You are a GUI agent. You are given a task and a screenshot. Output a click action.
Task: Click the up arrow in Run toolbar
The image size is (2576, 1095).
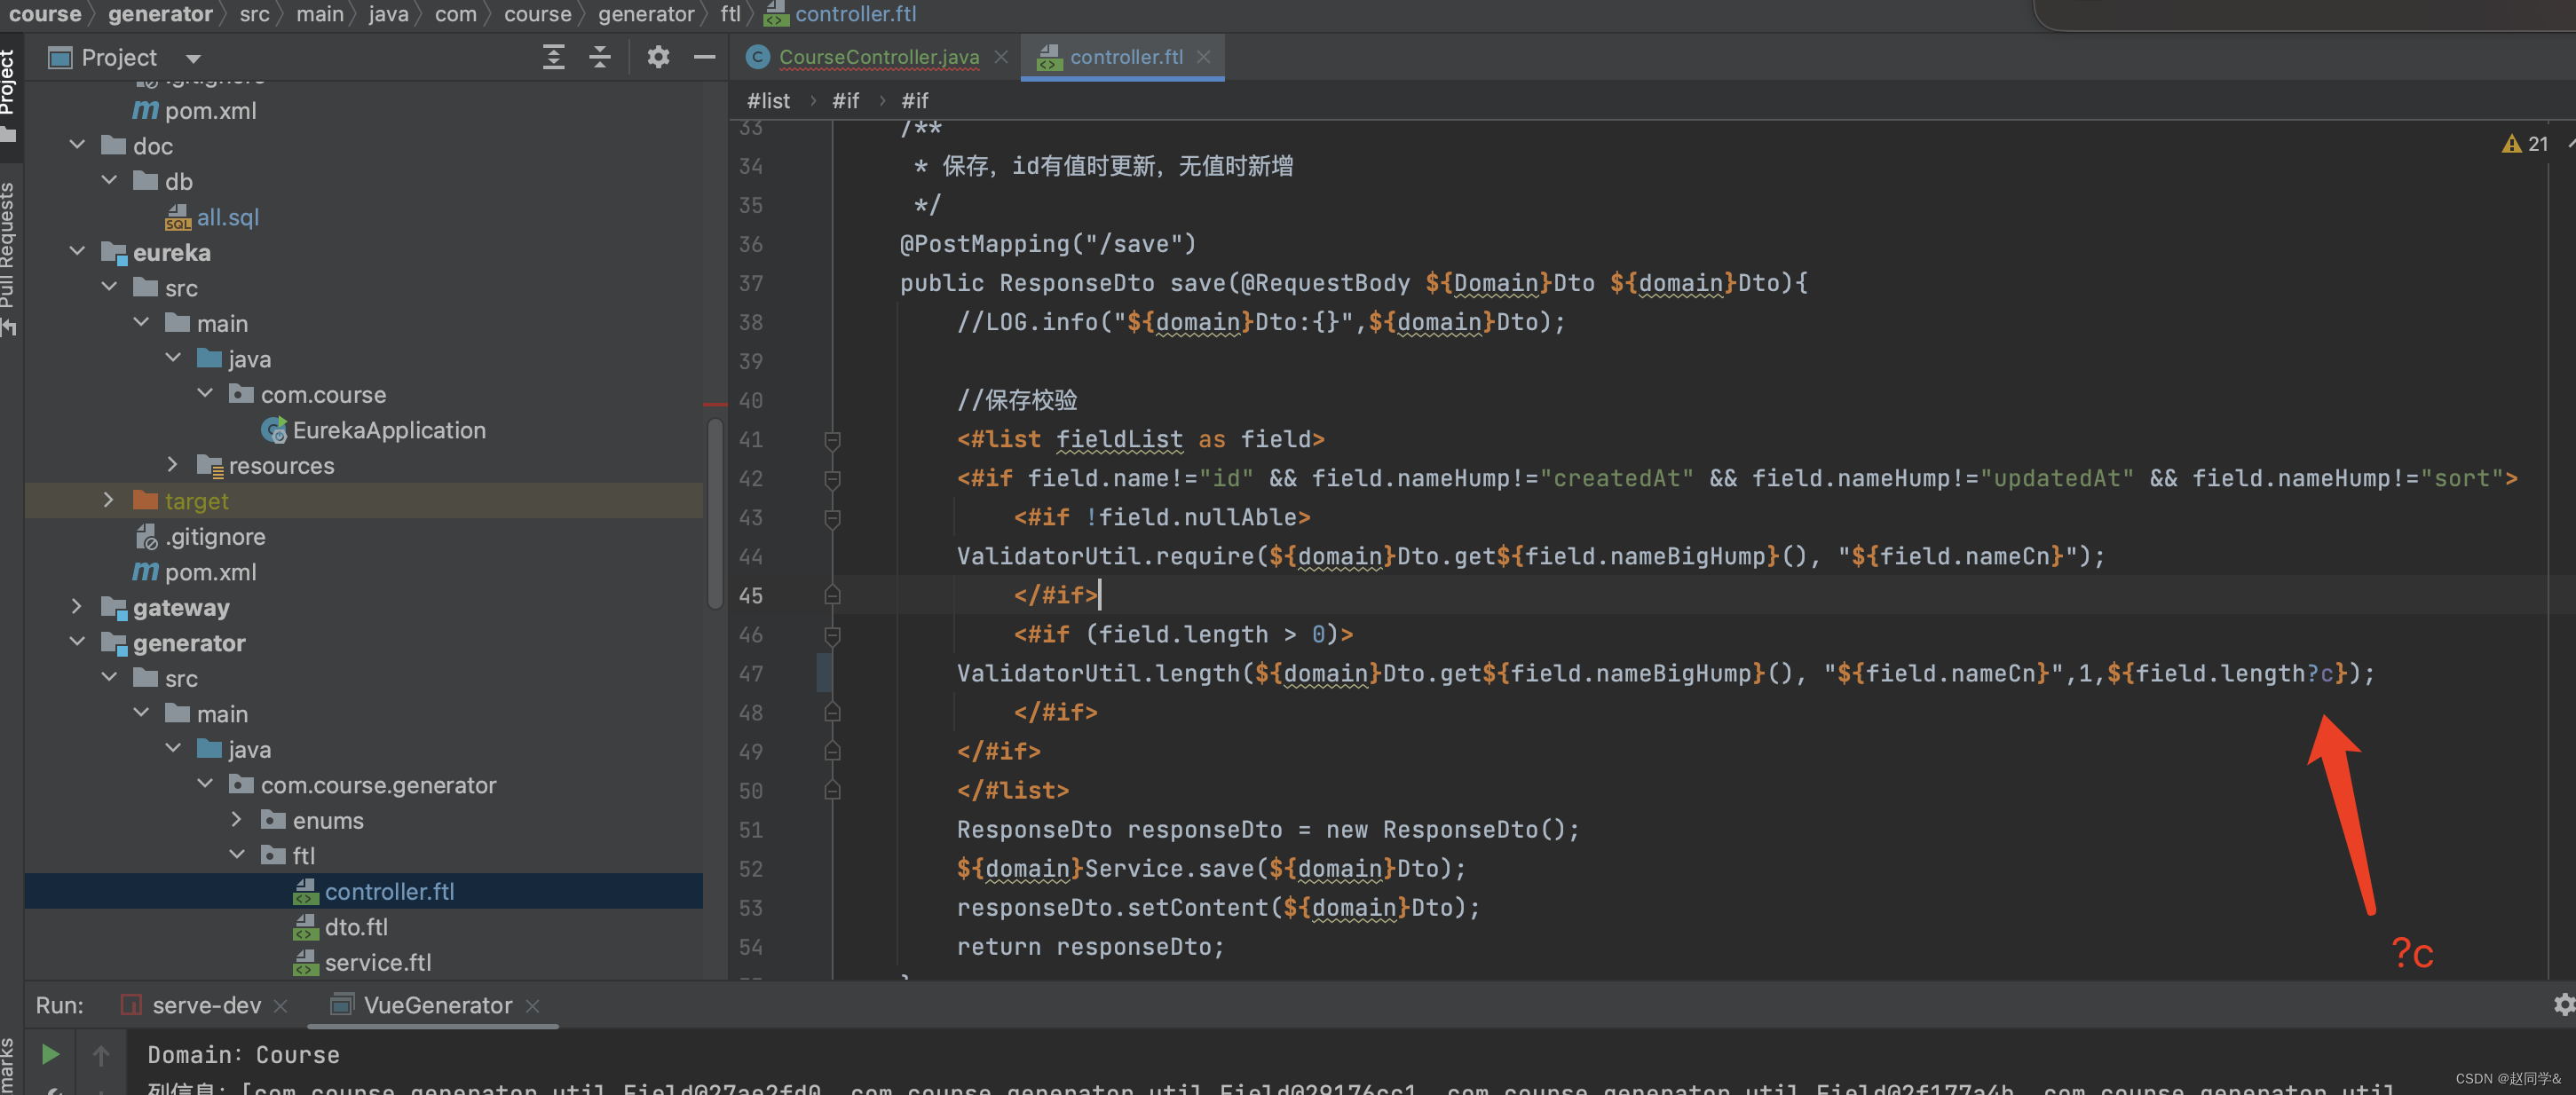click(x=101, y=1054)
